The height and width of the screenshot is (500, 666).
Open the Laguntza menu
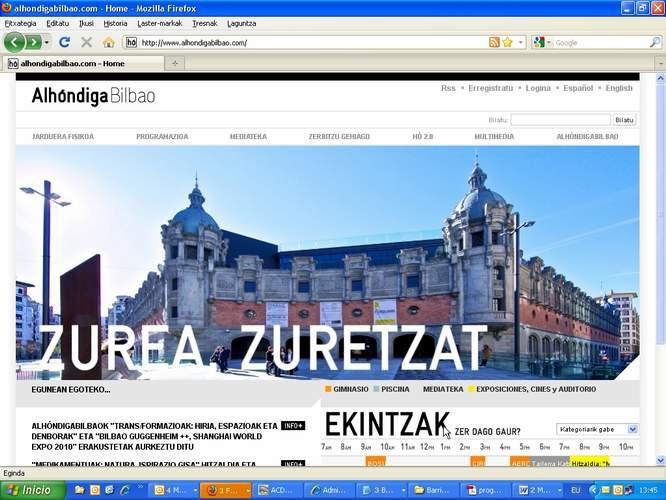[x=241, y=23]
